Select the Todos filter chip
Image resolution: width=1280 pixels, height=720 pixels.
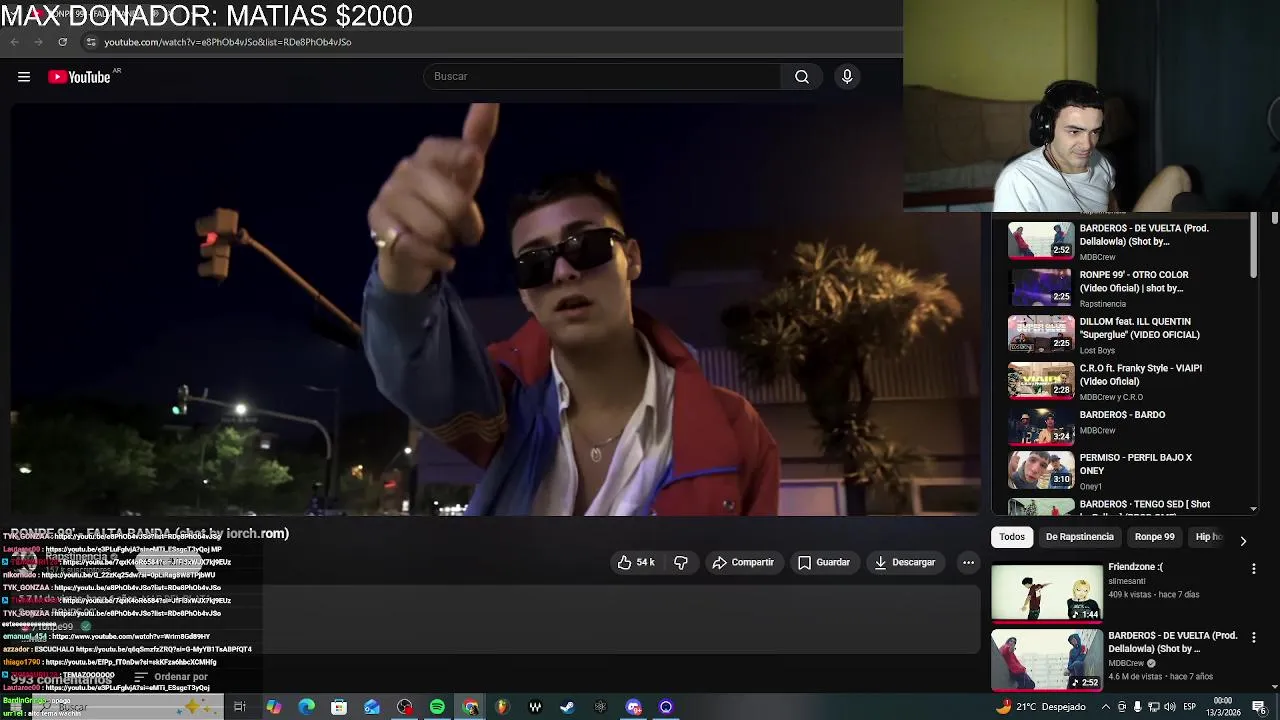pyautogui.click(x=1012, y=537)
